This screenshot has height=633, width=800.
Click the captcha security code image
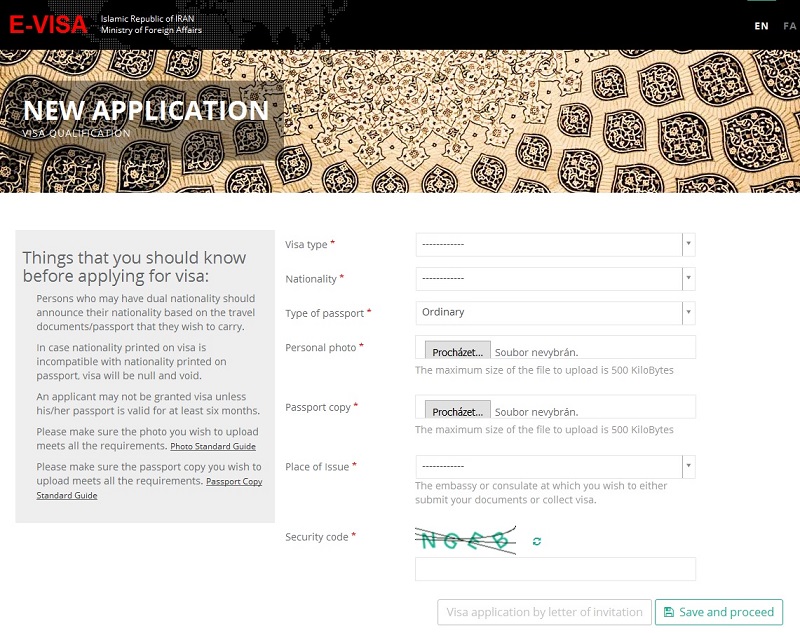click(x=465, y=540)
